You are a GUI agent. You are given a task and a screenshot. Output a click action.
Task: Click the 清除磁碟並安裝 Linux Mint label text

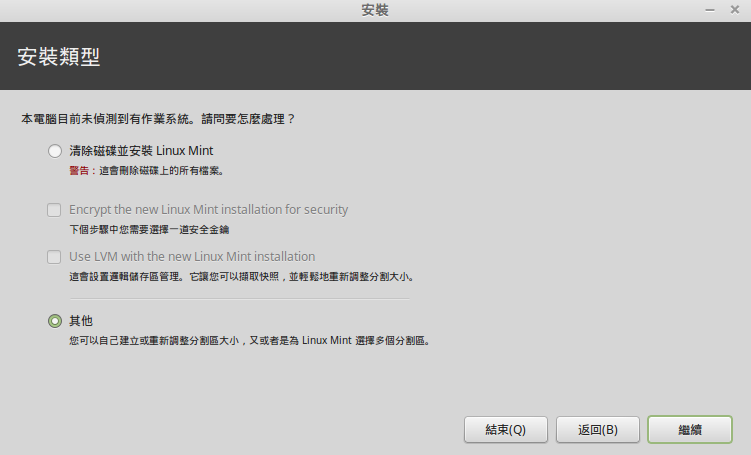(141, 151)
